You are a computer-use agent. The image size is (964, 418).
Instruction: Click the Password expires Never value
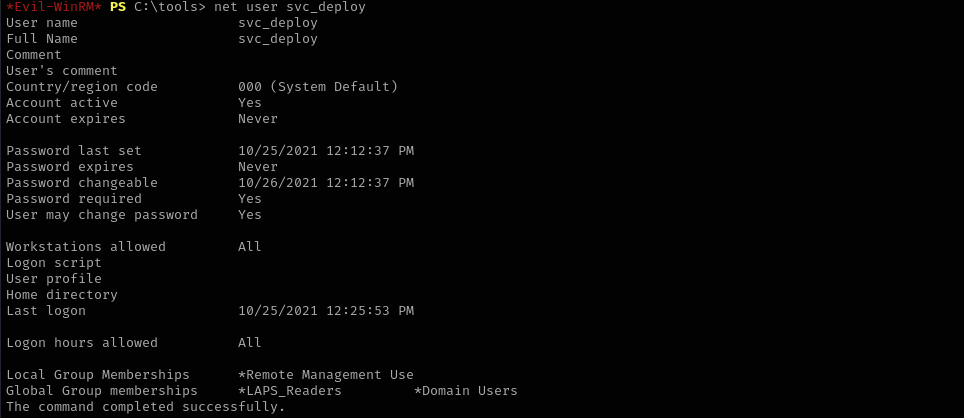click(x=258, y=167)
